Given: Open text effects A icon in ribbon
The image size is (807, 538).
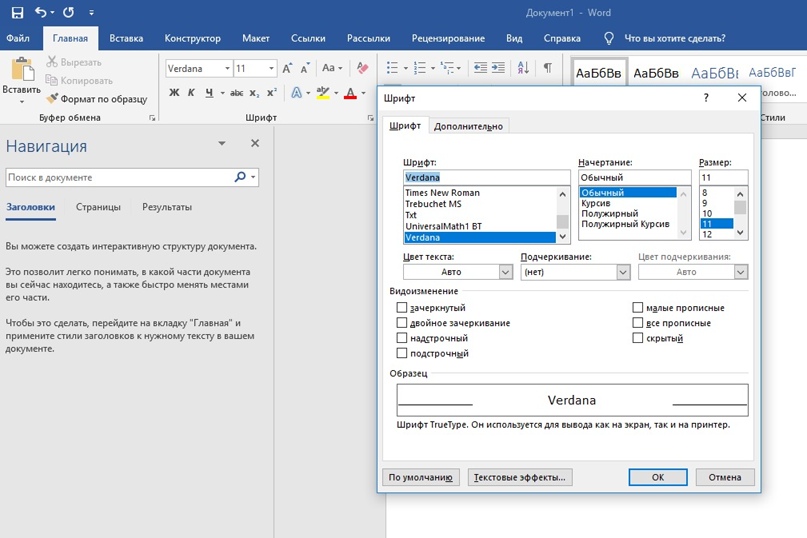Looking at the screenshot, I should [296, 93].
